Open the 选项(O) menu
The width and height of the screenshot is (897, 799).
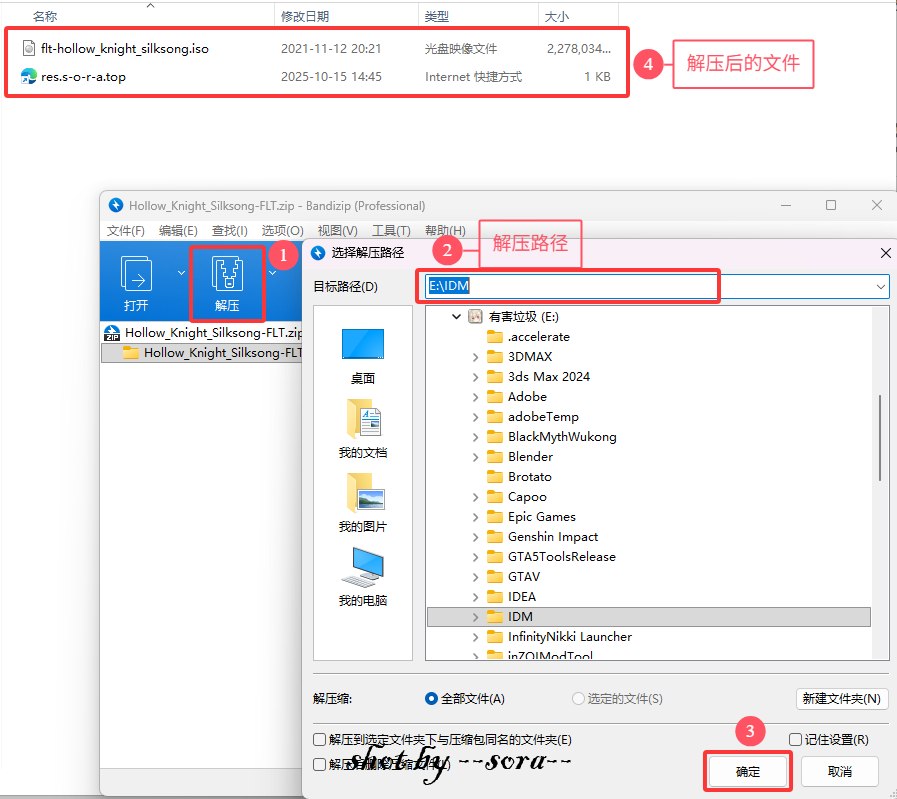282,231
